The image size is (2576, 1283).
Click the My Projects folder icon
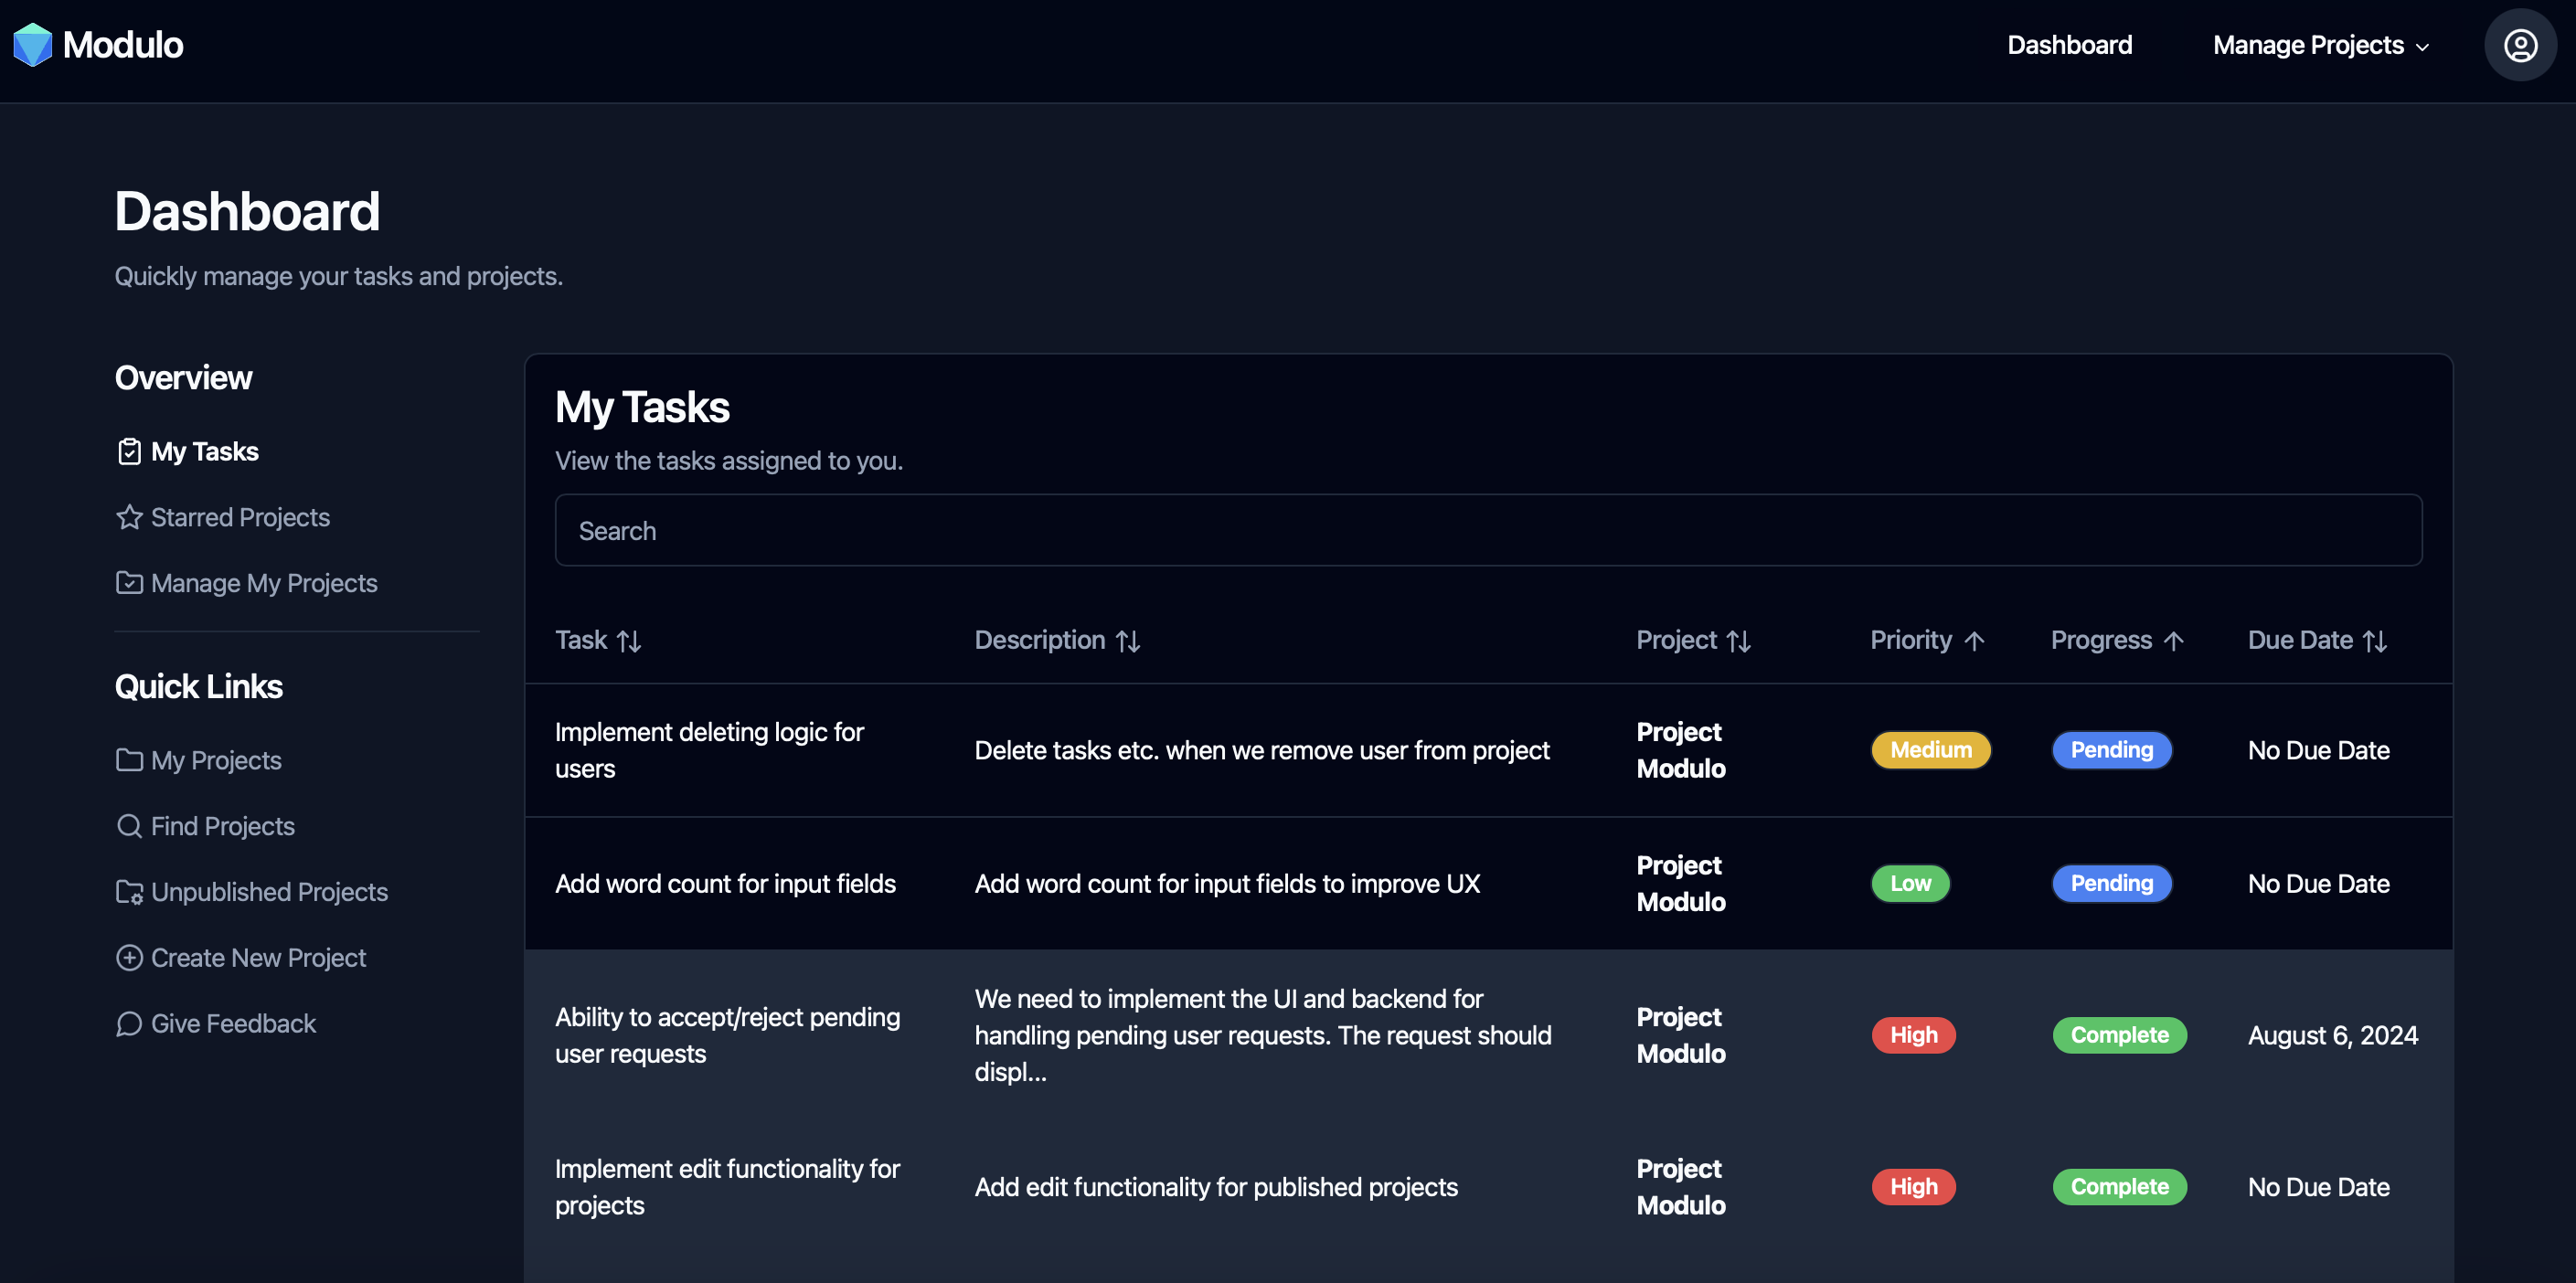[129, 760]
